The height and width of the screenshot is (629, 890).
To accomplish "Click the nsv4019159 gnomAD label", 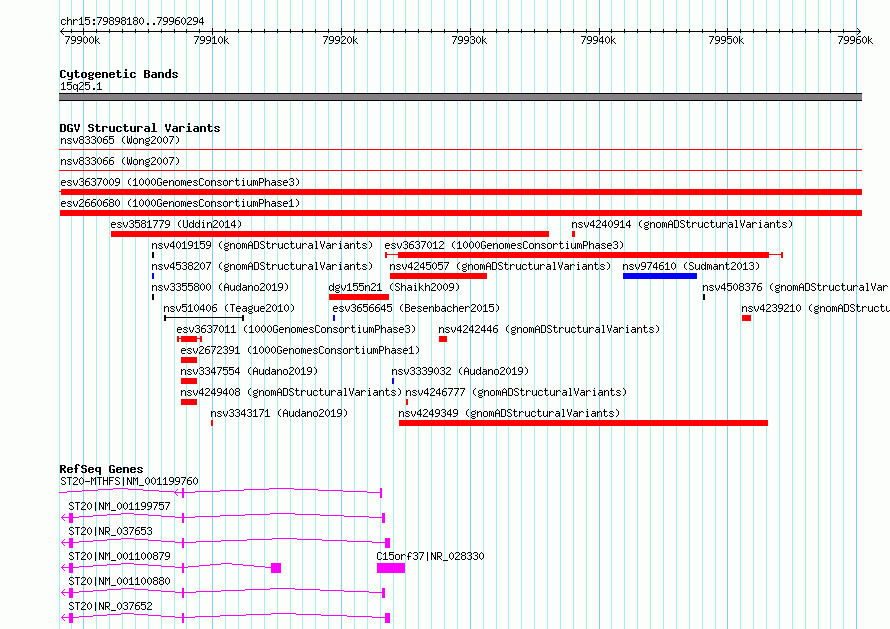I will [262, 245].
